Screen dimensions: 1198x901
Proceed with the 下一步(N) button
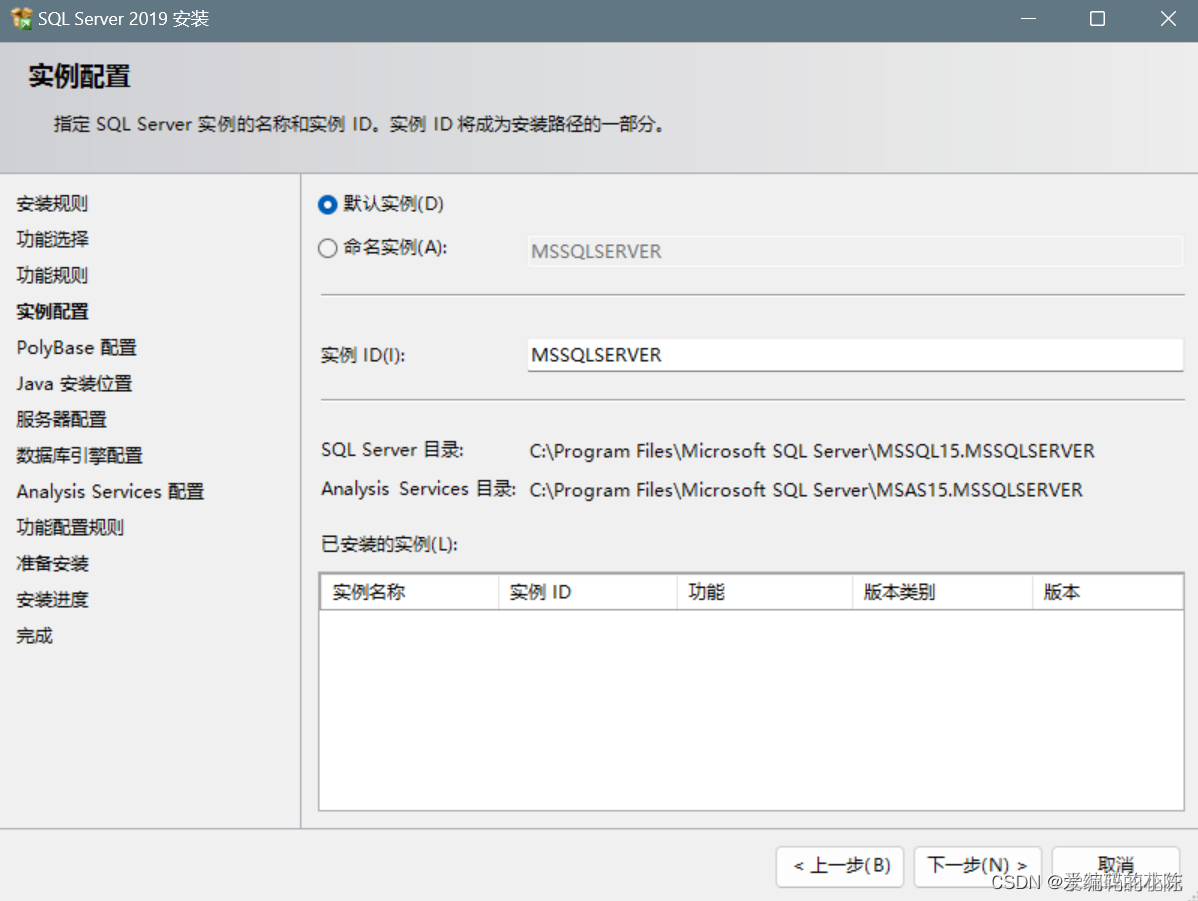point(977,866)
